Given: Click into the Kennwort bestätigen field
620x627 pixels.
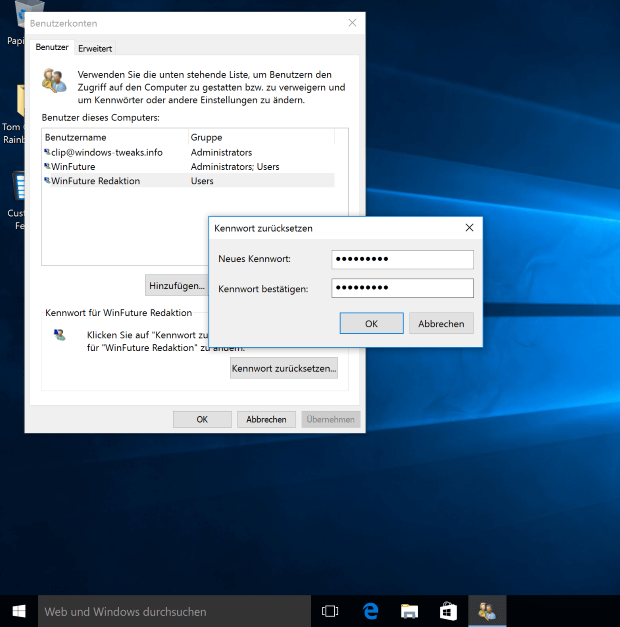Looking at the screenshot, I should pyautogui.click(x=402, y=288).
